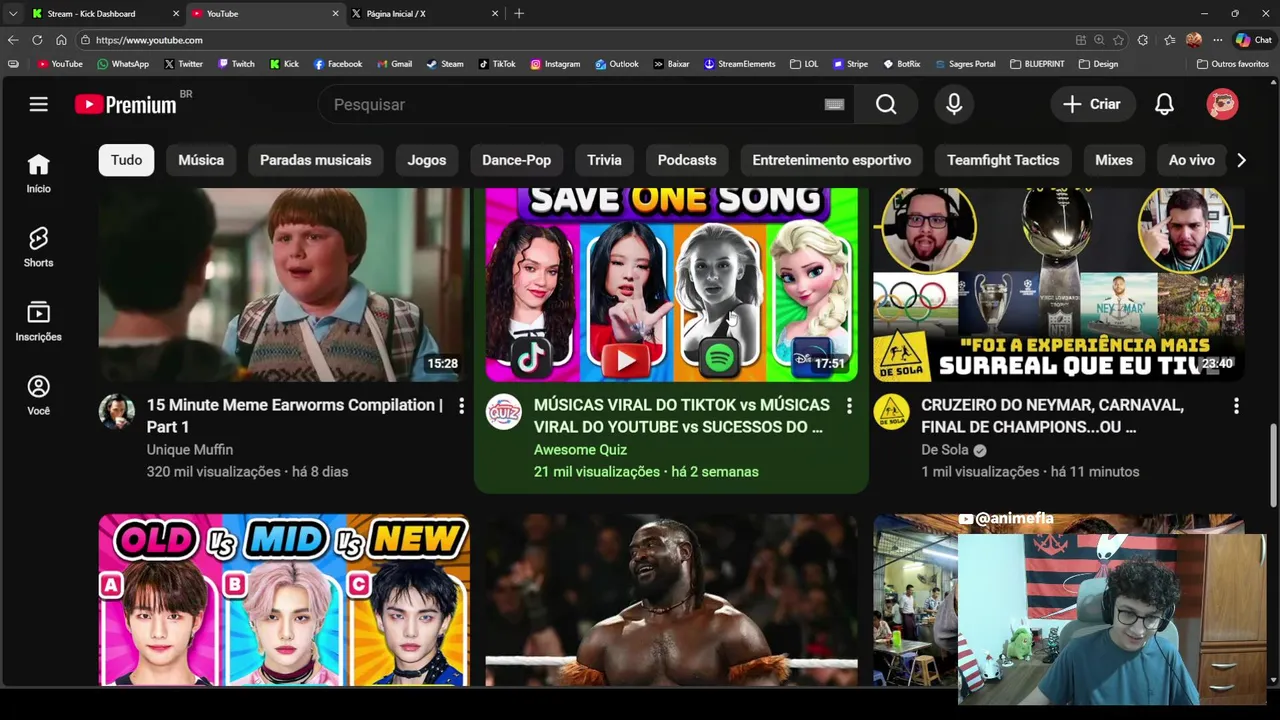Open WhatsApp bookmark
Viewport: 1280px width, 720px height.
tap(123, 64)
